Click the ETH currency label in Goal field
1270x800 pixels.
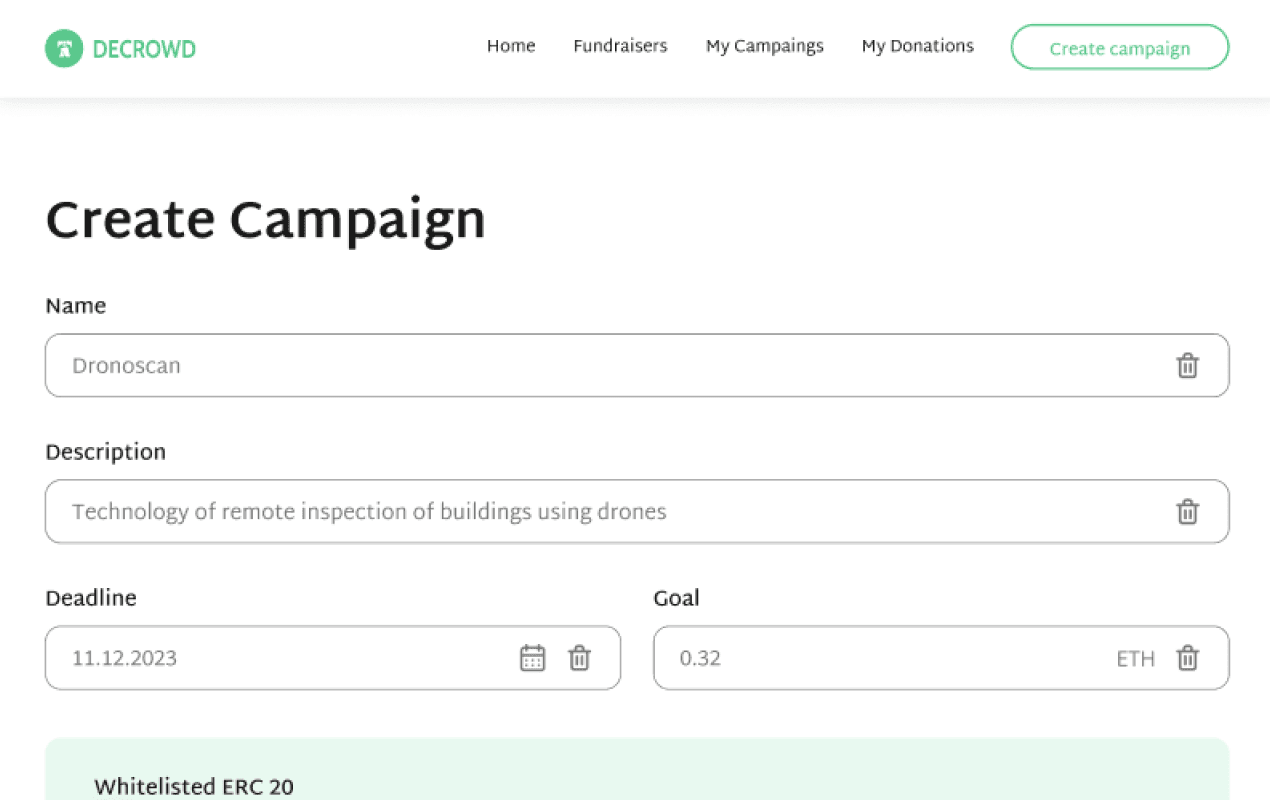pos(1135,658)
